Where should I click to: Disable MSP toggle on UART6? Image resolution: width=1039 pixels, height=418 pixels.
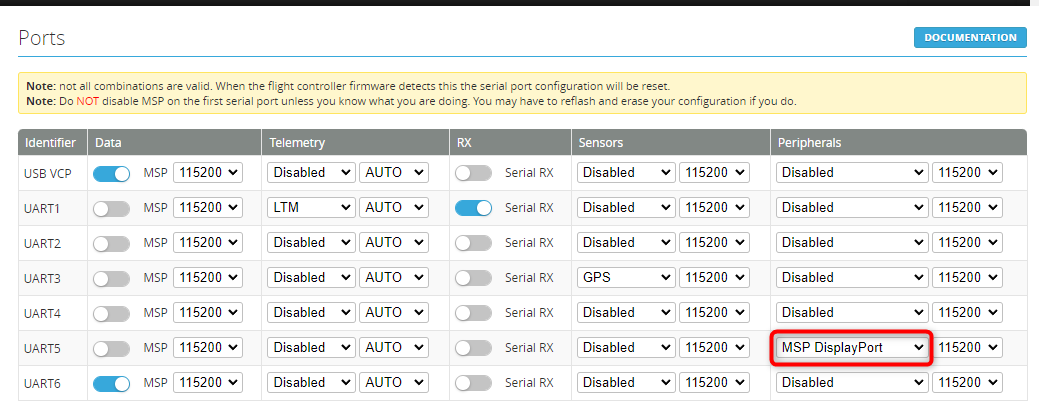click(x=111, y=382)
